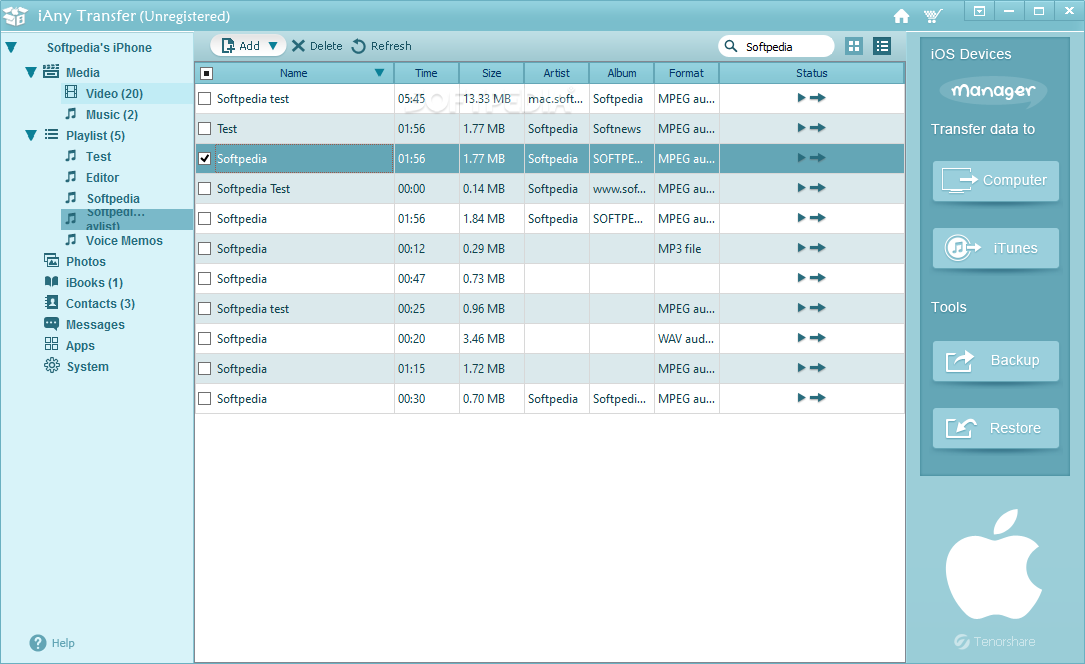The height and width of the screenshot is (664, 1085).
Task: Click the Help question mark icon
Action: coord(37,643)
